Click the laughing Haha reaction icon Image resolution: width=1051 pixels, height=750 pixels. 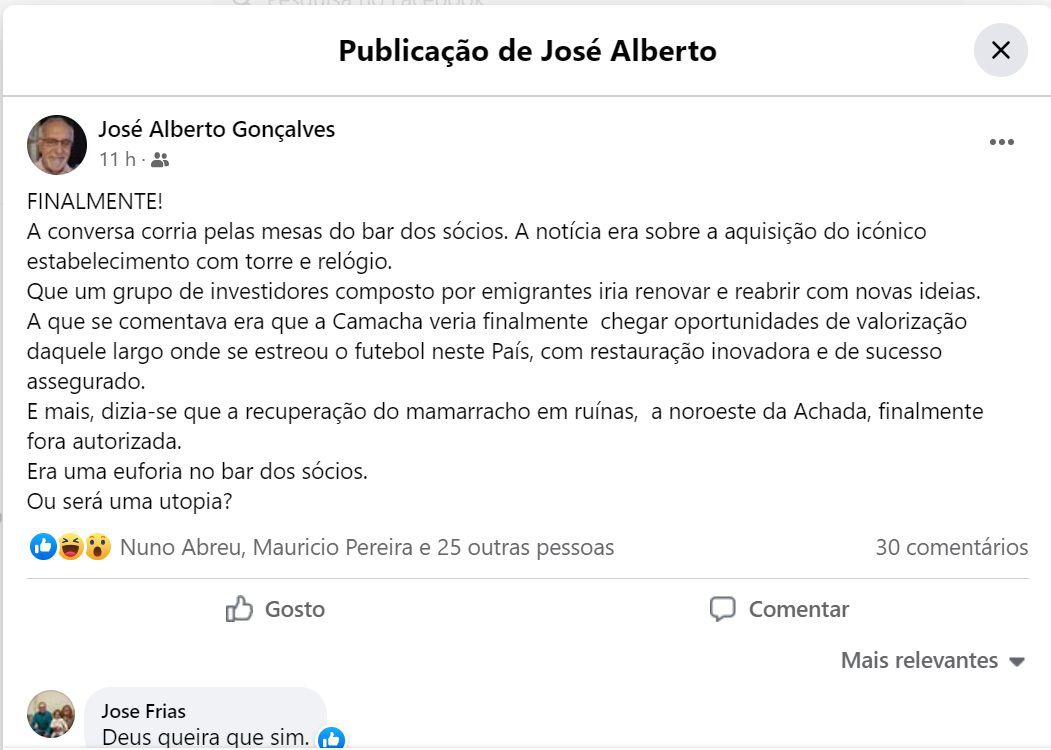tap(70, 547)
